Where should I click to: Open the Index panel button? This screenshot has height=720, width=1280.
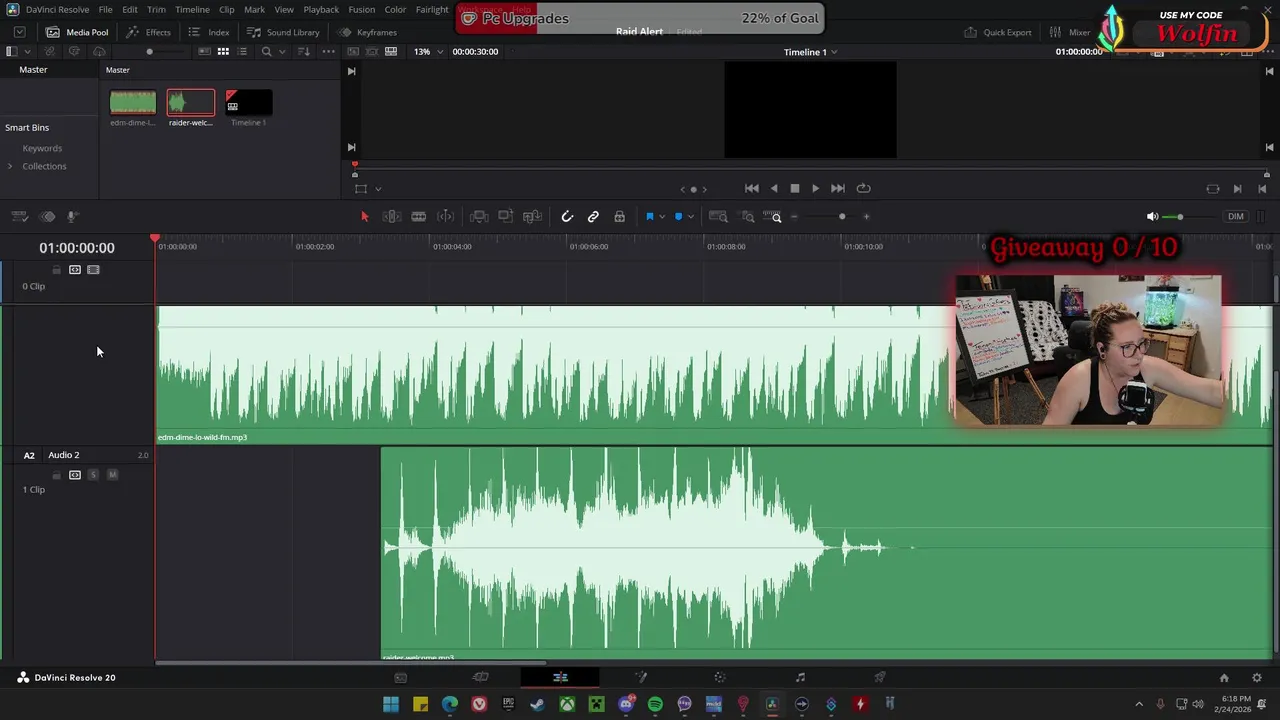pos(209,32)
